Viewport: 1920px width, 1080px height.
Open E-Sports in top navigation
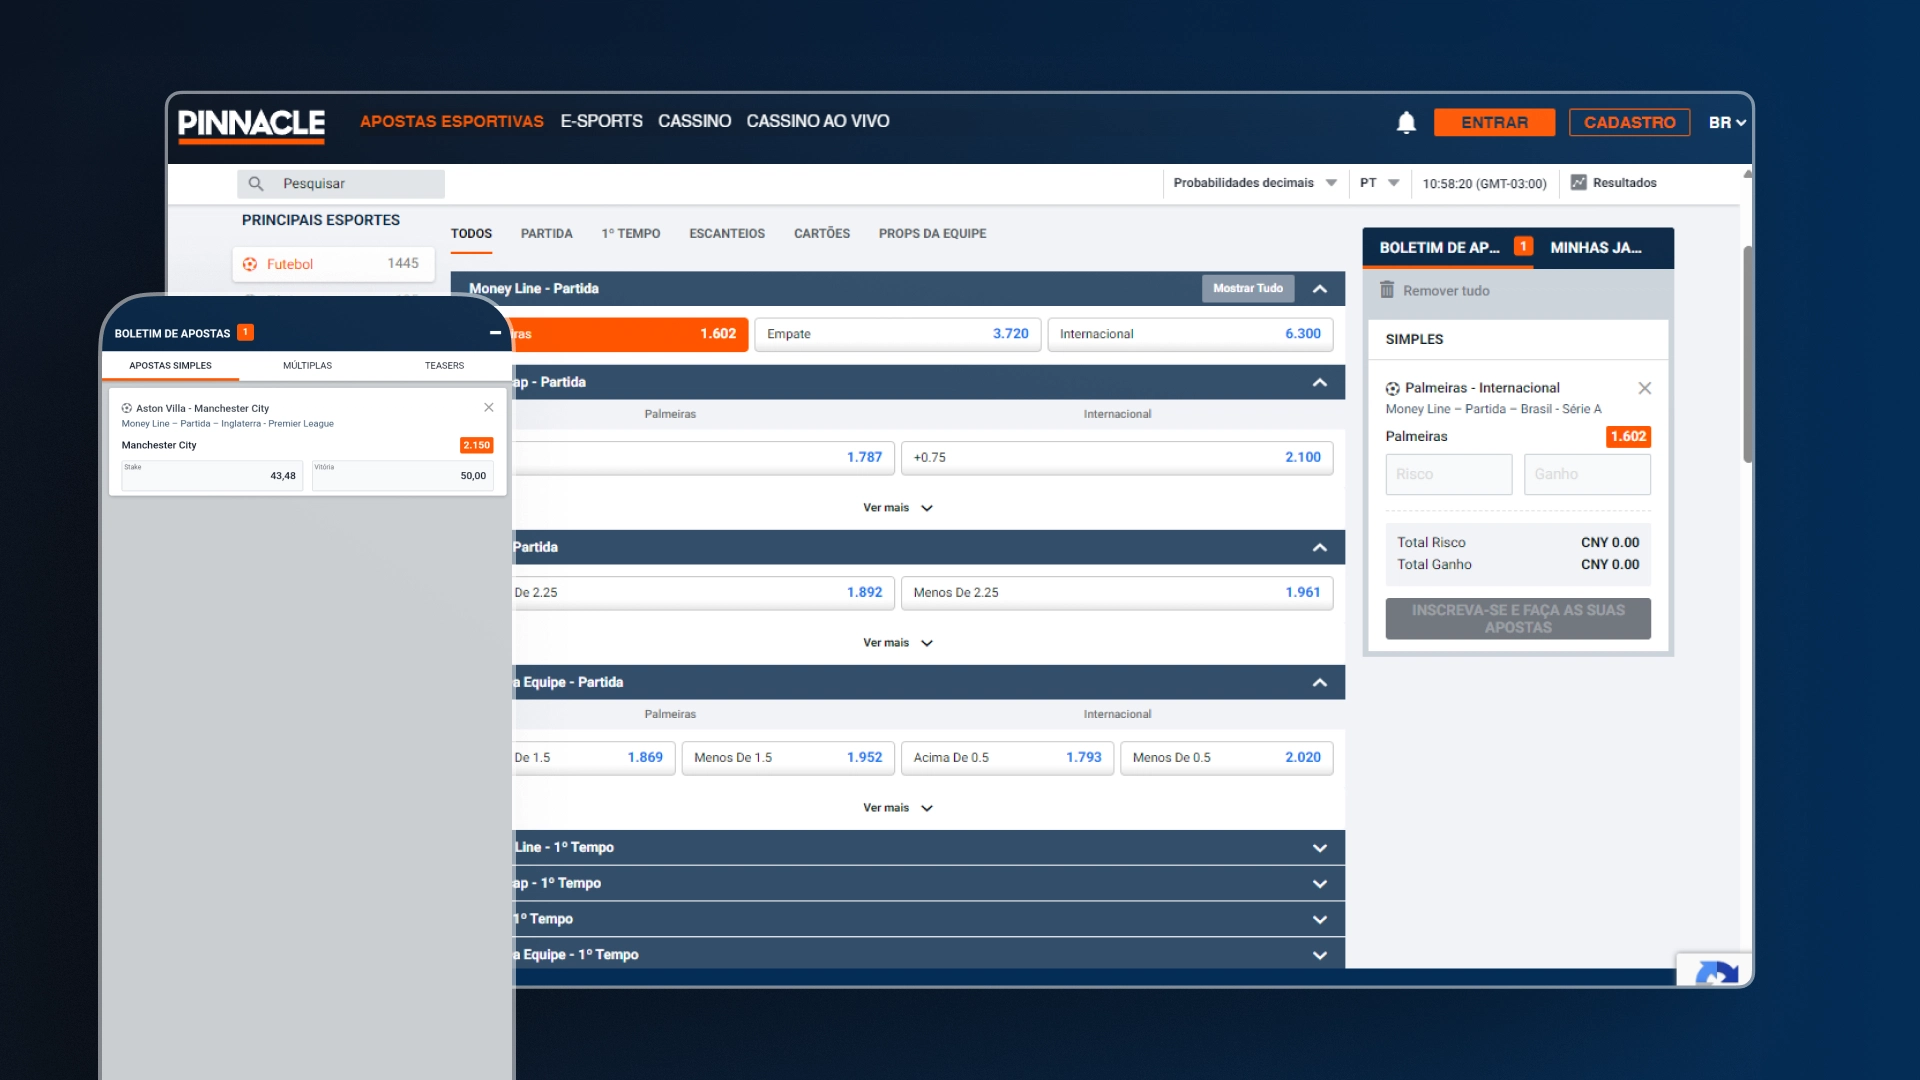(x=601, y=121)
